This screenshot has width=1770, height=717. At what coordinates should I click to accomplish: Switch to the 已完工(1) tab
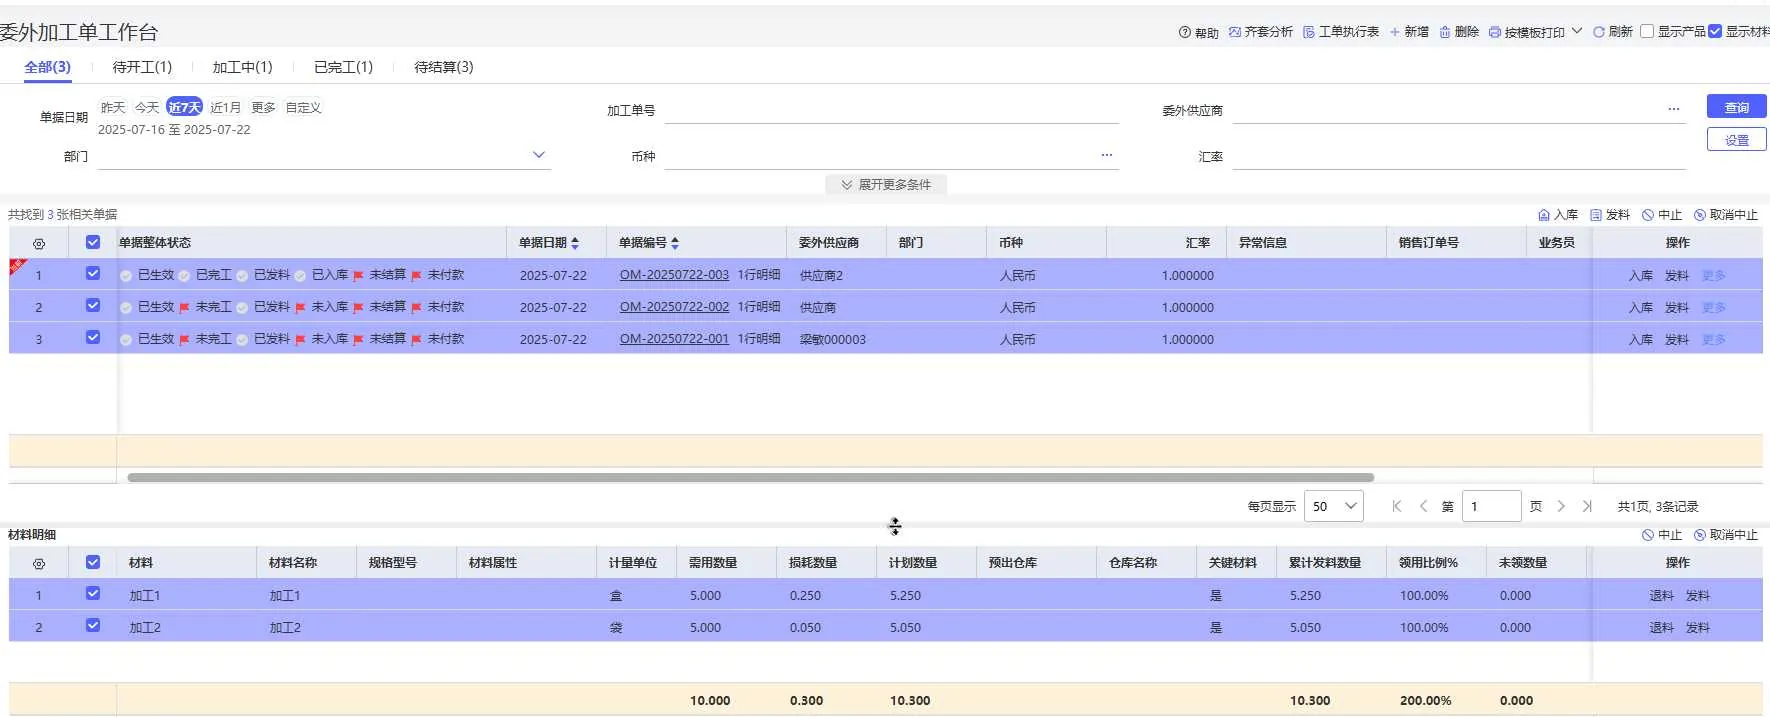343,67
